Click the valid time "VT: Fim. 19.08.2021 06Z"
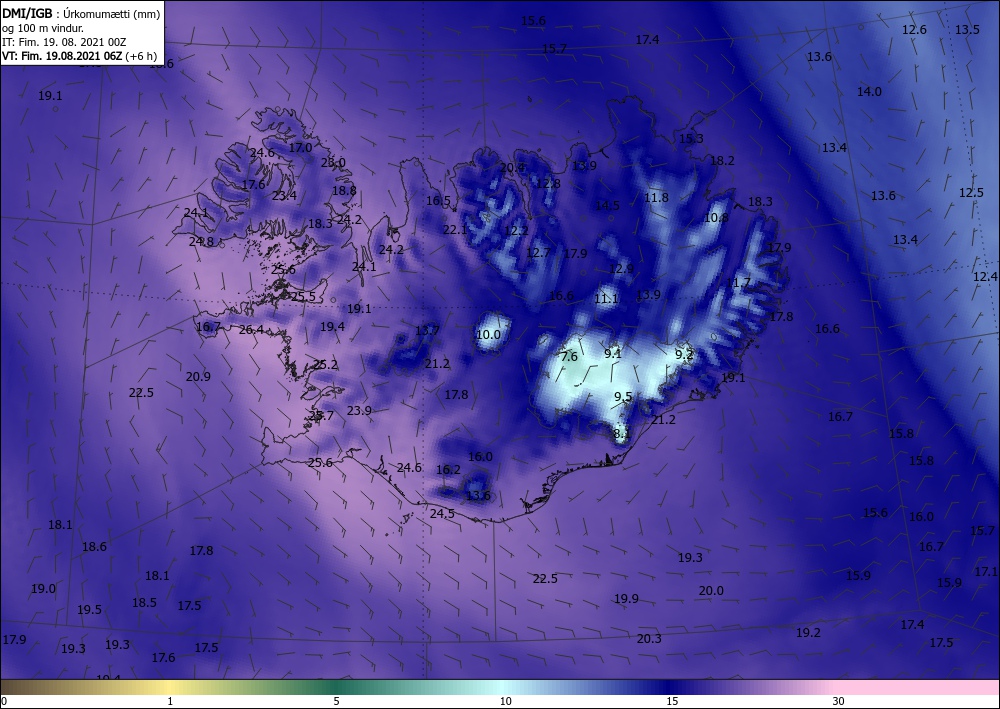1000x709 pixels. pos(62,56)
